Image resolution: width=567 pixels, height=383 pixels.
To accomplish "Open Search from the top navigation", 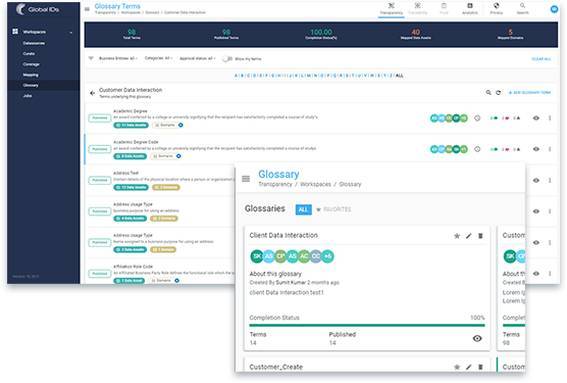I will 523,9.
